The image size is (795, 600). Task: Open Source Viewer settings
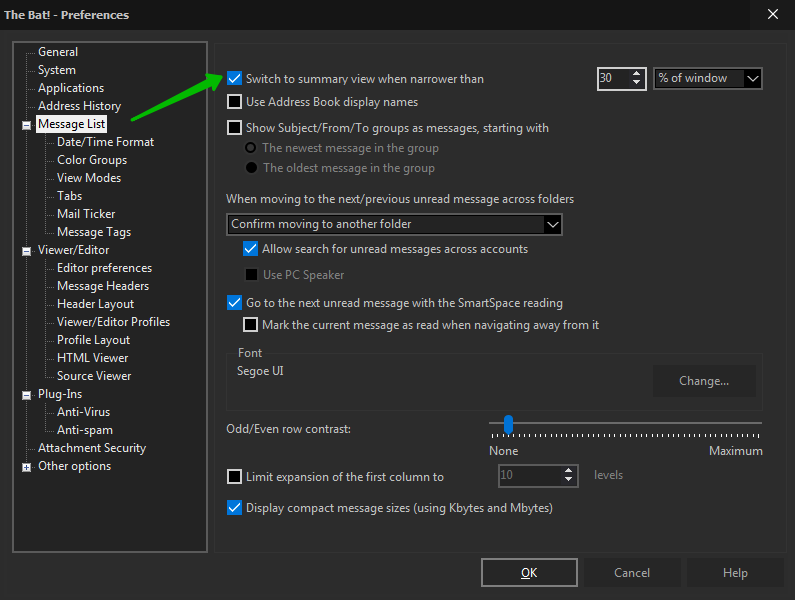click(94, 376)
